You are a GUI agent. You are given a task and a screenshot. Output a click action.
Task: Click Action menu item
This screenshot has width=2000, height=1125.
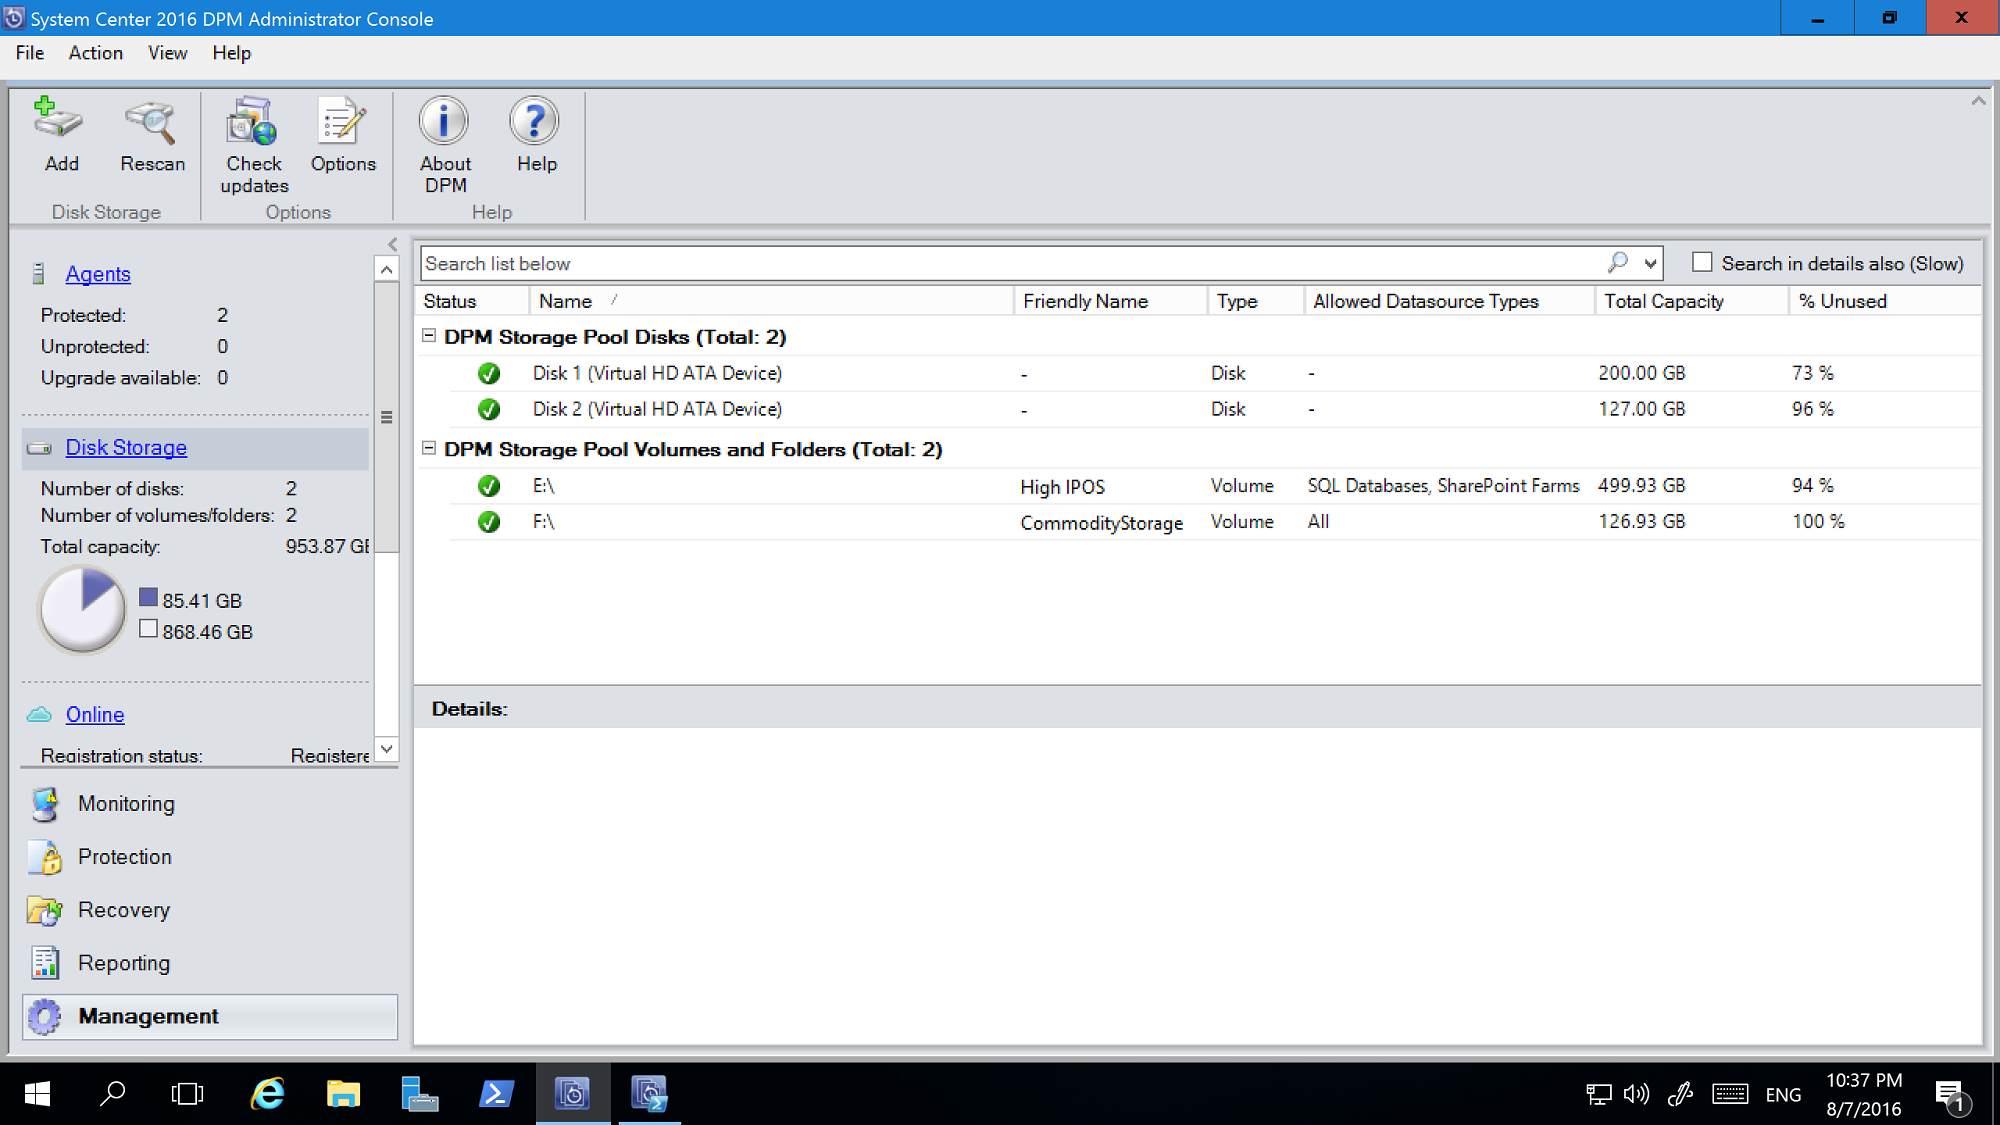pos(95,52)
